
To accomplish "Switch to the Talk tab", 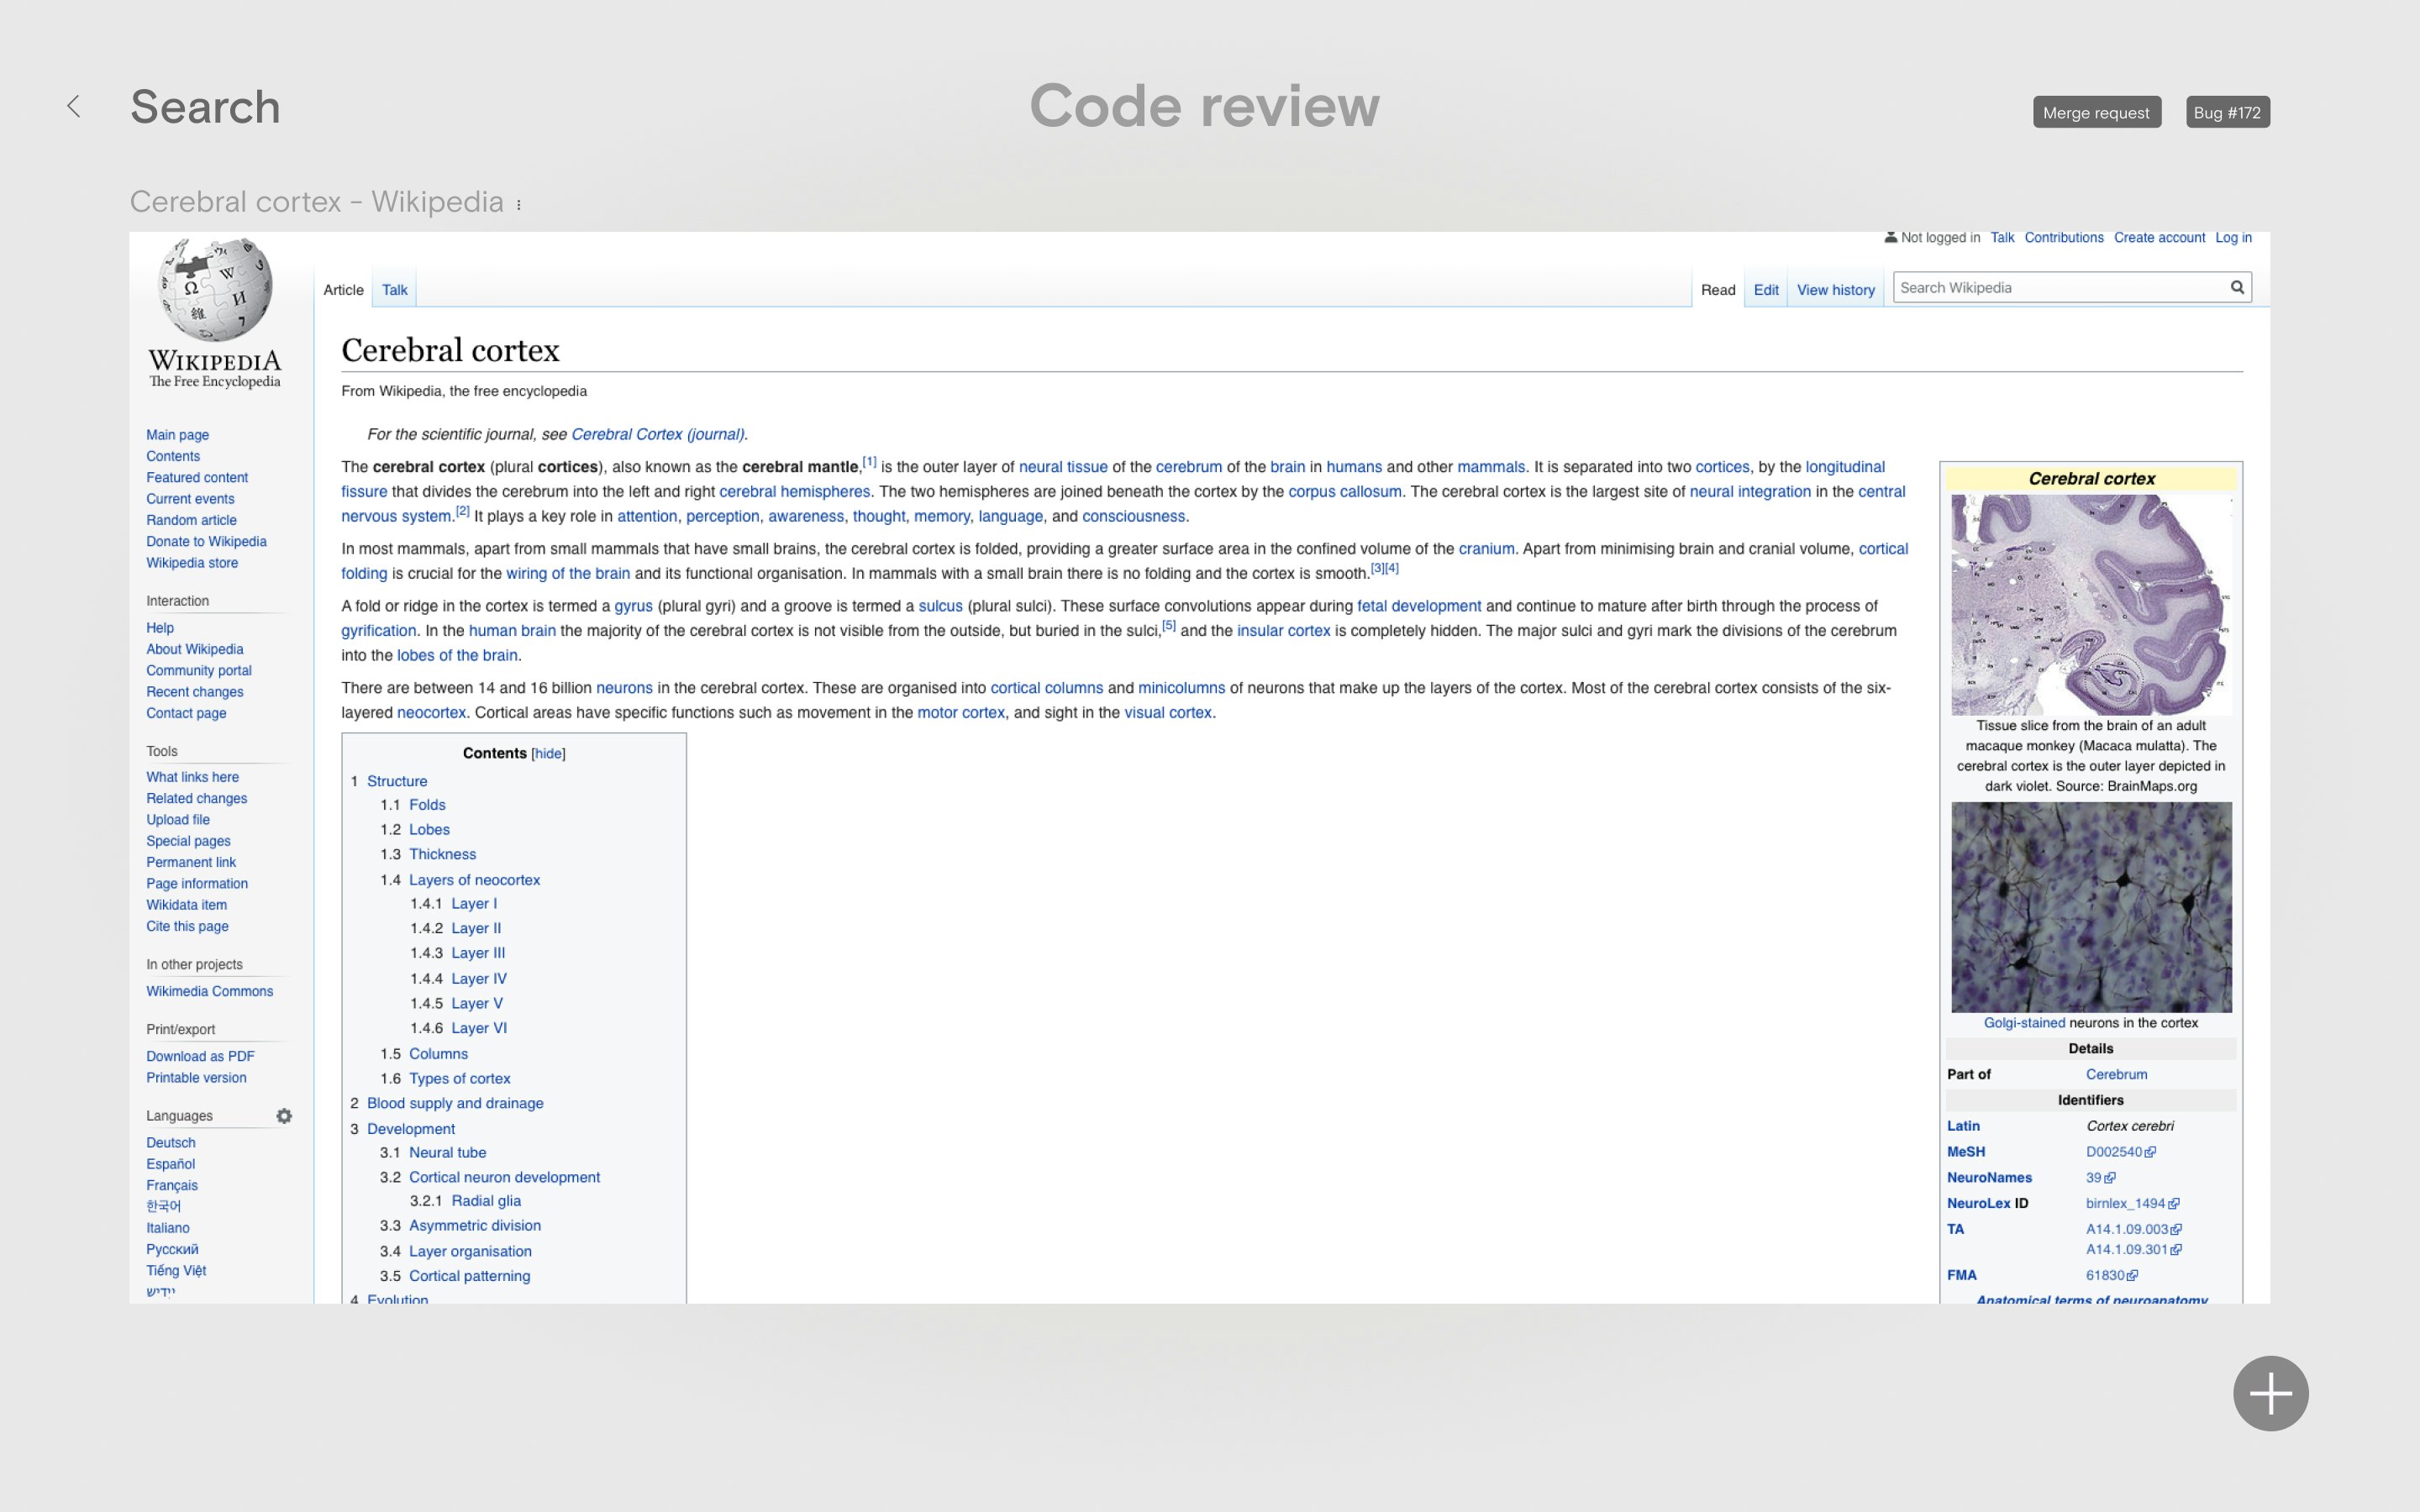I will pyautogui.click(x=394, y=289).
